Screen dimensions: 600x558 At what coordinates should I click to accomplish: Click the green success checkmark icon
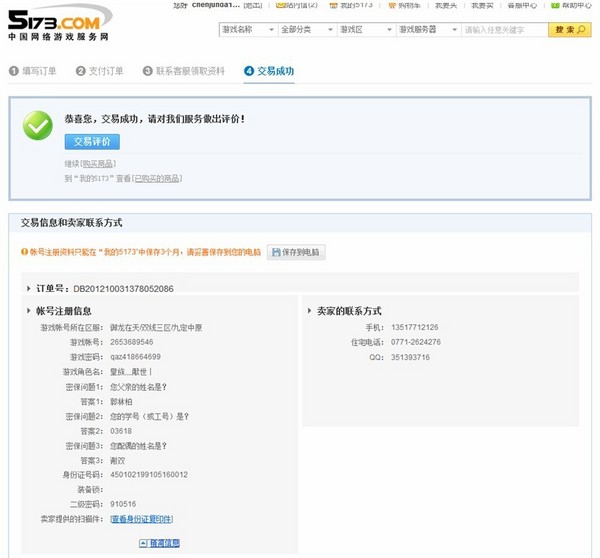tap(39, 125)
